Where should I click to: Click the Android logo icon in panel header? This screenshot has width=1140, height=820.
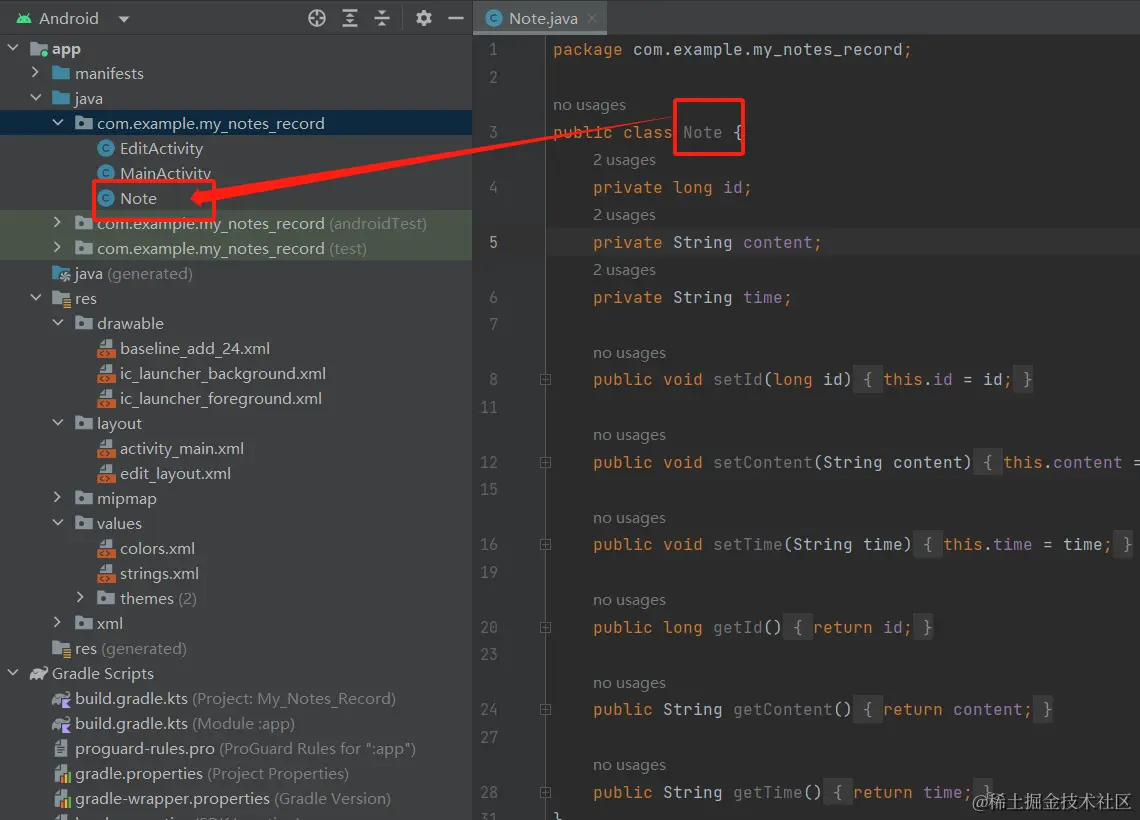tap(24, 18)
